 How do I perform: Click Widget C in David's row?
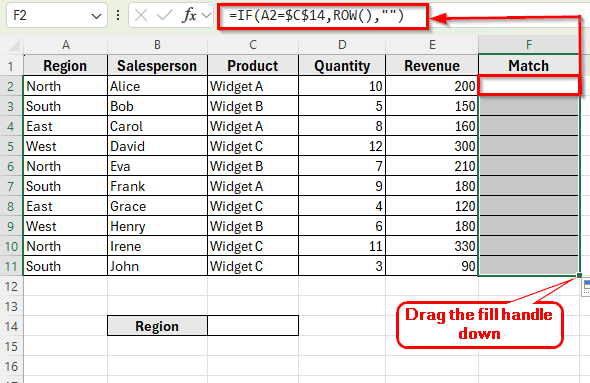pos(253,146)
